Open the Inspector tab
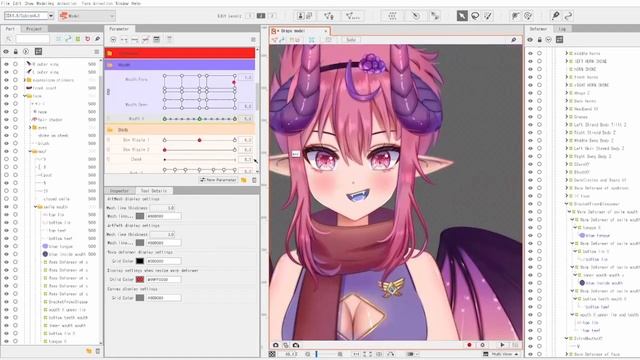The height and width of the screenshot is (360, 640). point(120,191)
